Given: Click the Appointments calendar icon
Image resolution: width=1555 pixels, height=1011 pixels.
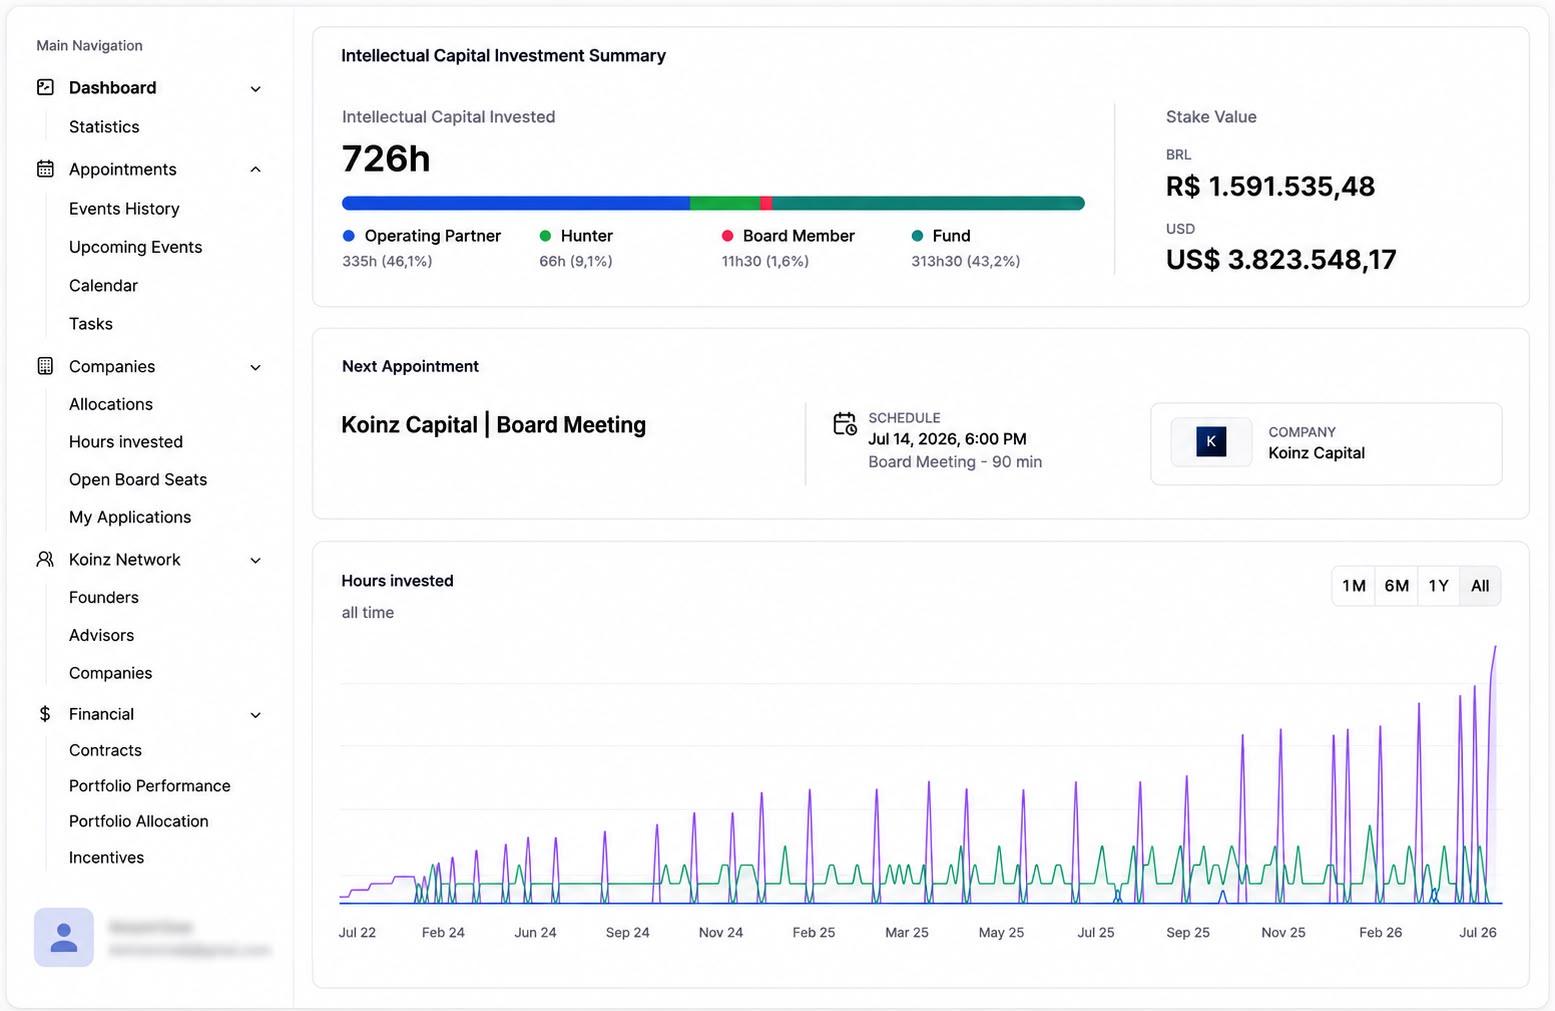Looking at the screenshot, I should [45, 169].
